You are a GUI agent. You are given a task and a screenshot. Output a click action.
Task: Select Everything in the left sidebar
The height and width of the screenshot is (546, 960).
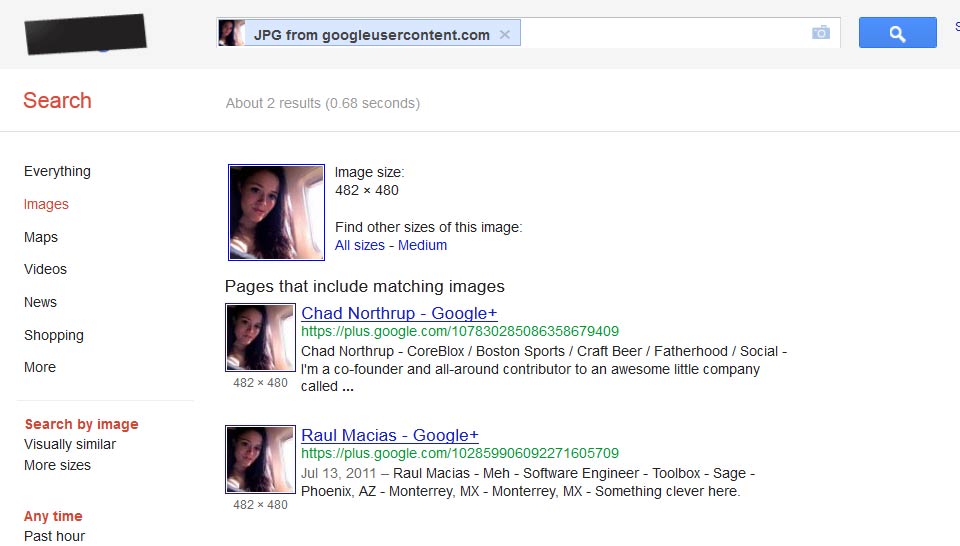pos(57,171)
